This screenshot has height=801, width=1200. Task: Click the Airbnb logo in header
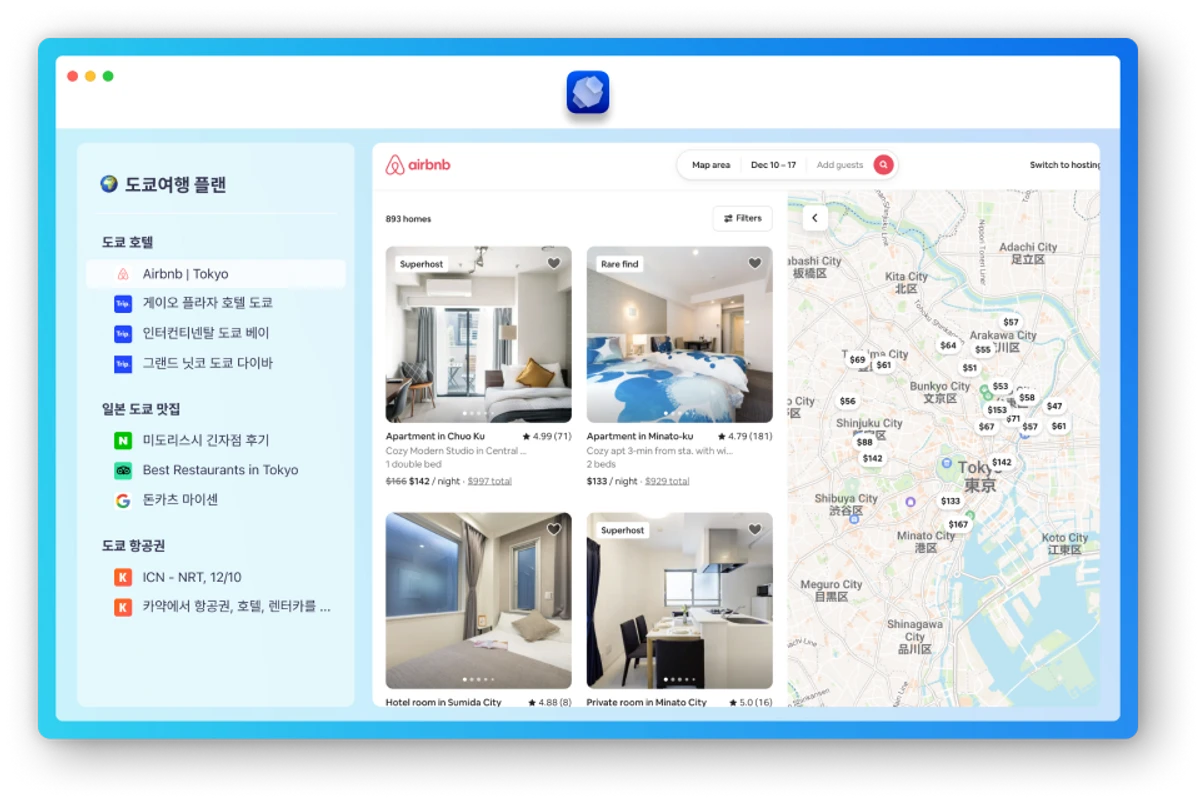(x=418, y=165)
